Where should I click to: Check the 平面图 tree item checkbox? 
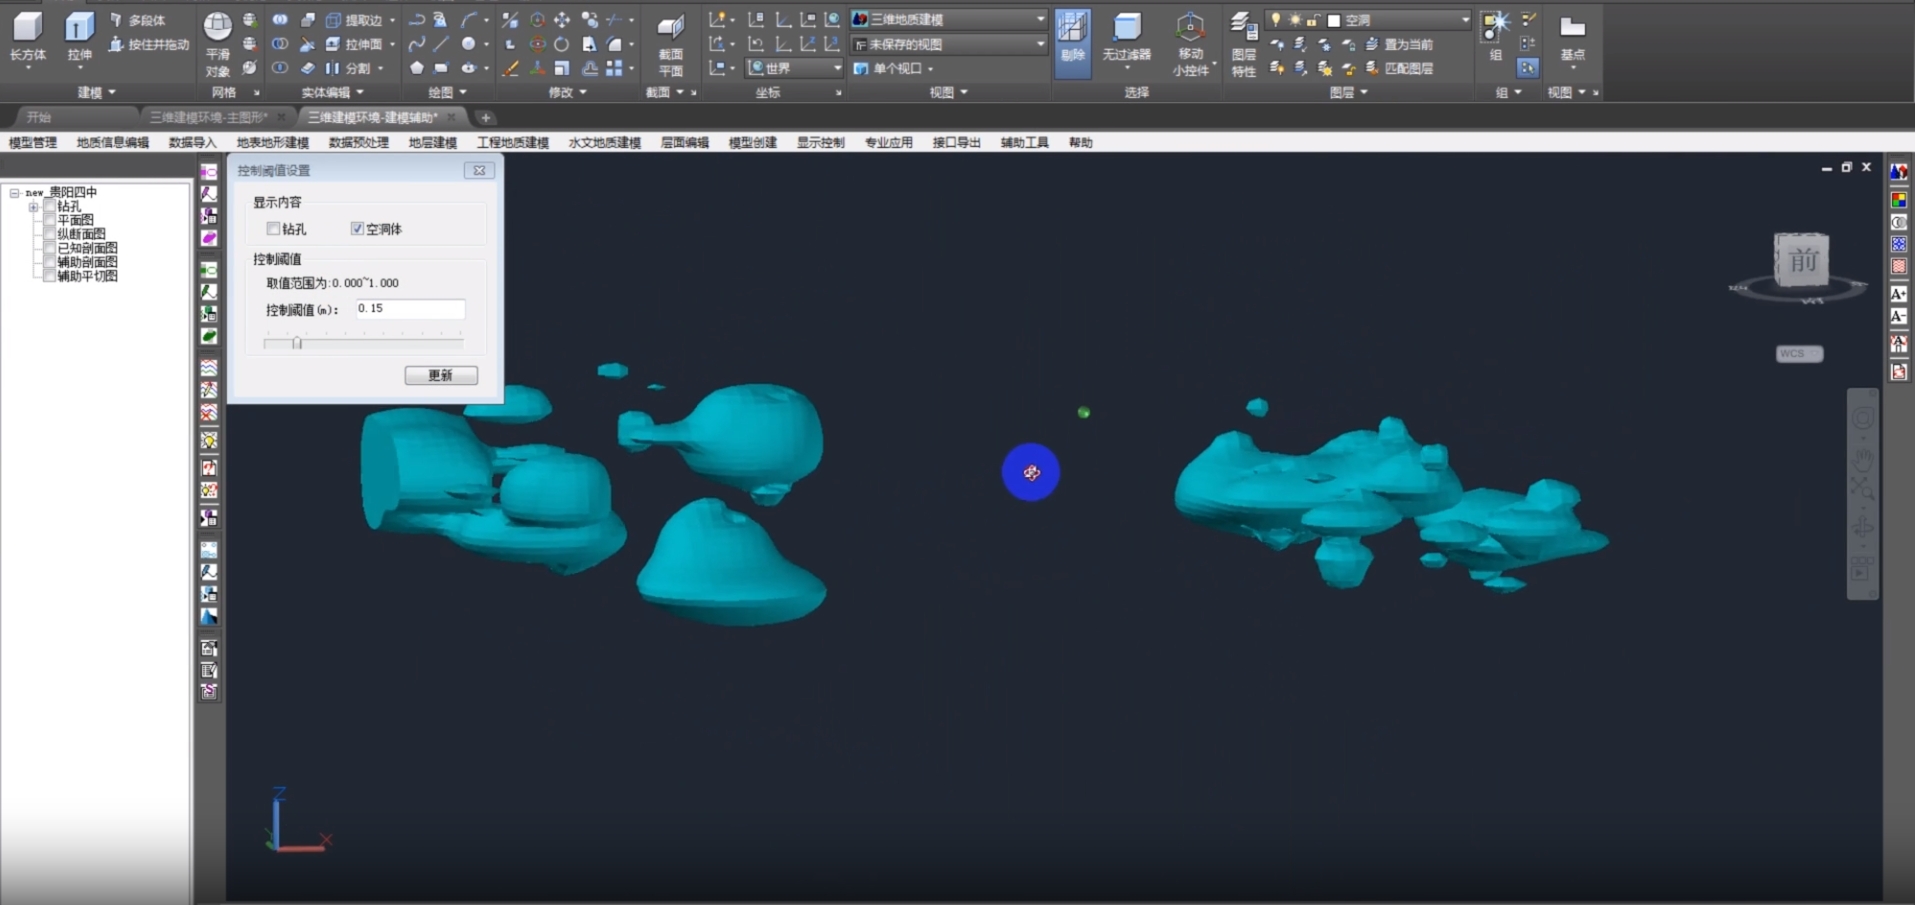(x=49, y=220)
